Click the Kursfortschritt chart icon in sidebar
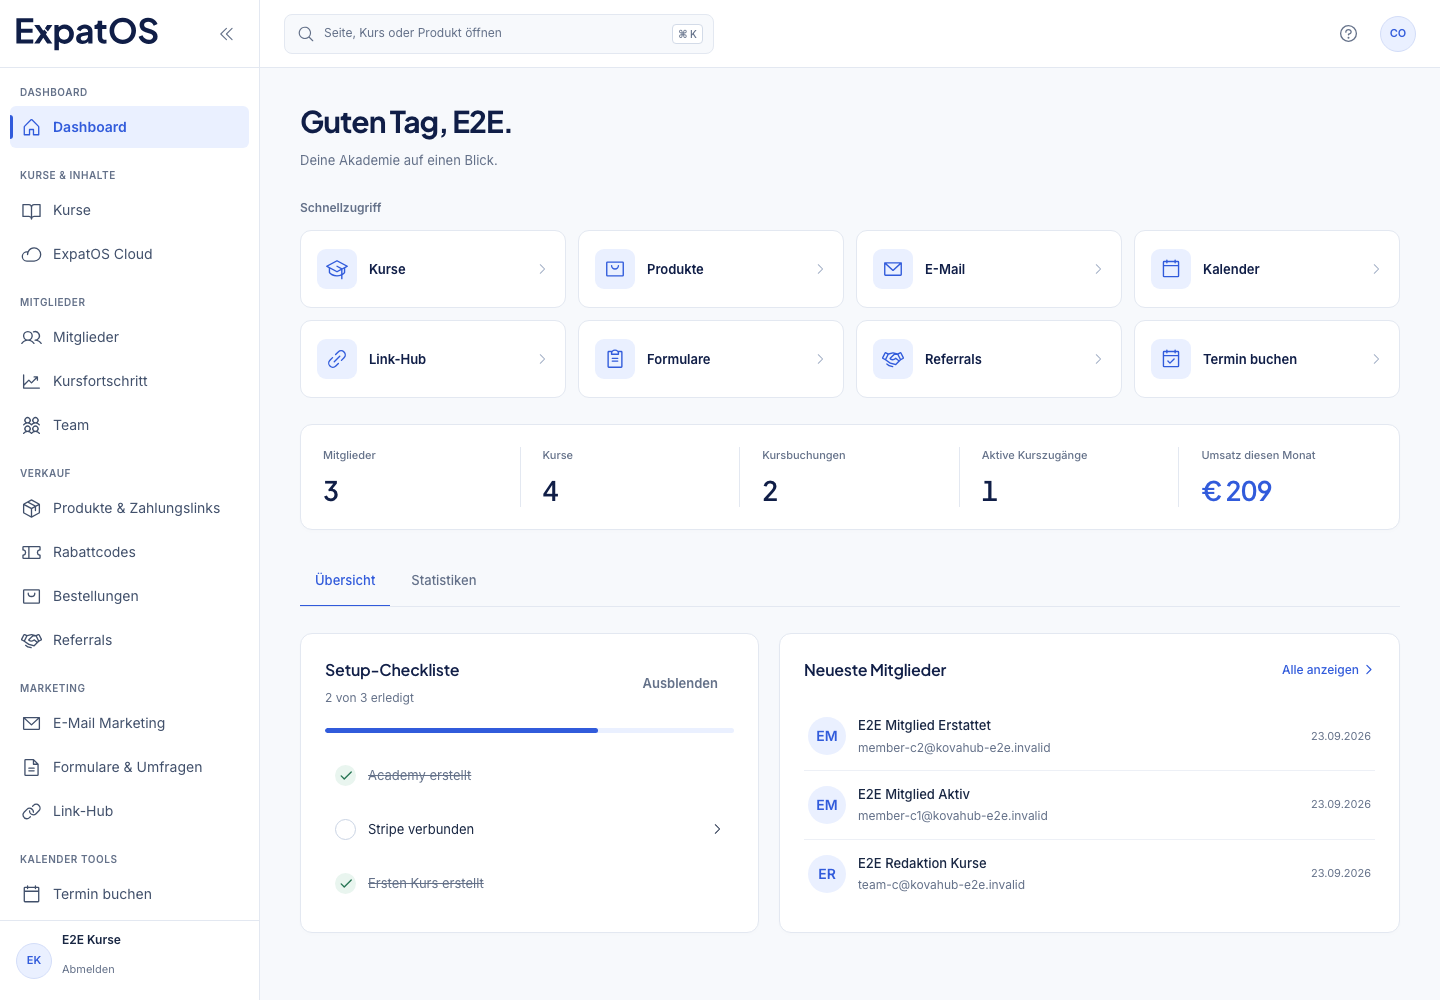This screenshot has height=1000, width=1440. pos(32,381)
